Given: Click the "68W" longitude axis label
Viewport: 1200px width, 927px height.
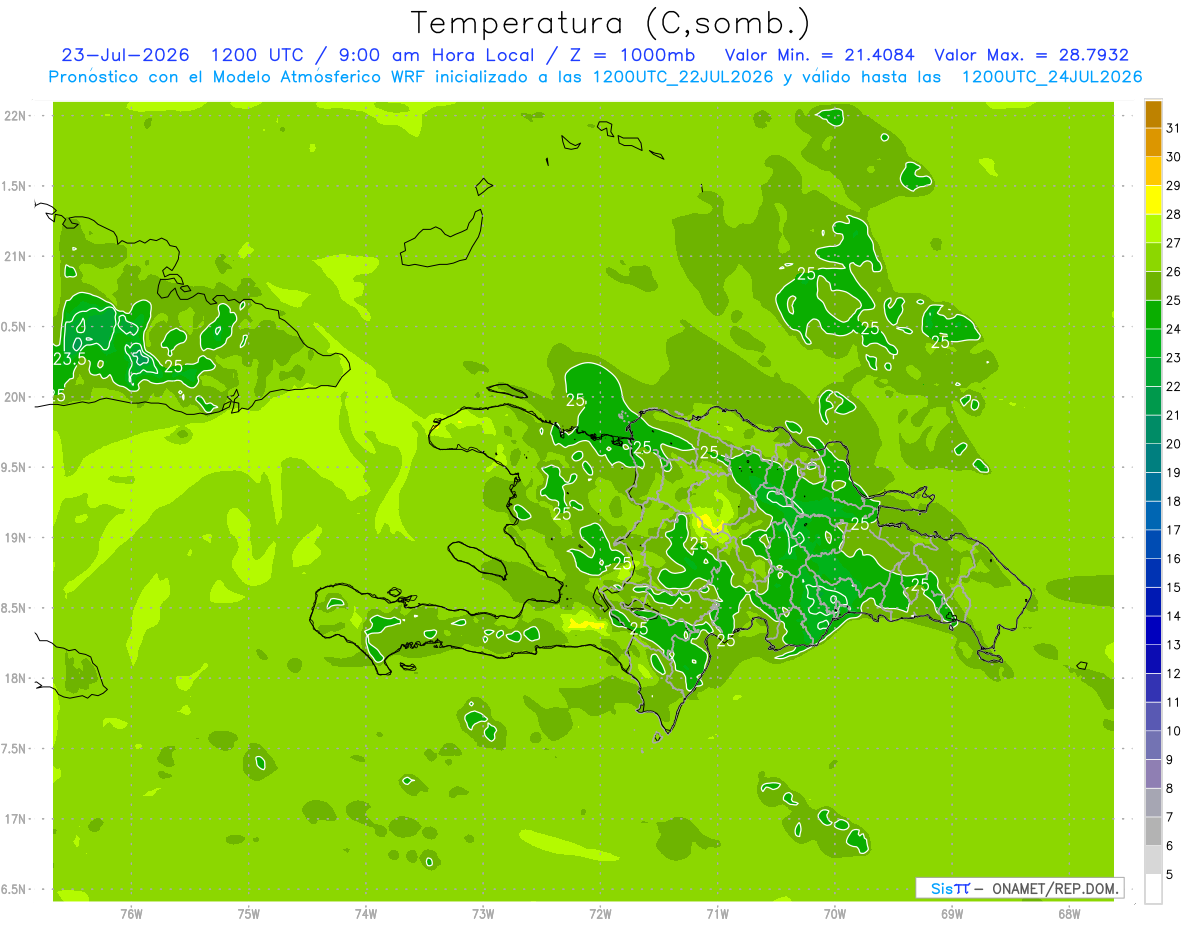Looking at the screenshot, I should (x=1069, y=913).
